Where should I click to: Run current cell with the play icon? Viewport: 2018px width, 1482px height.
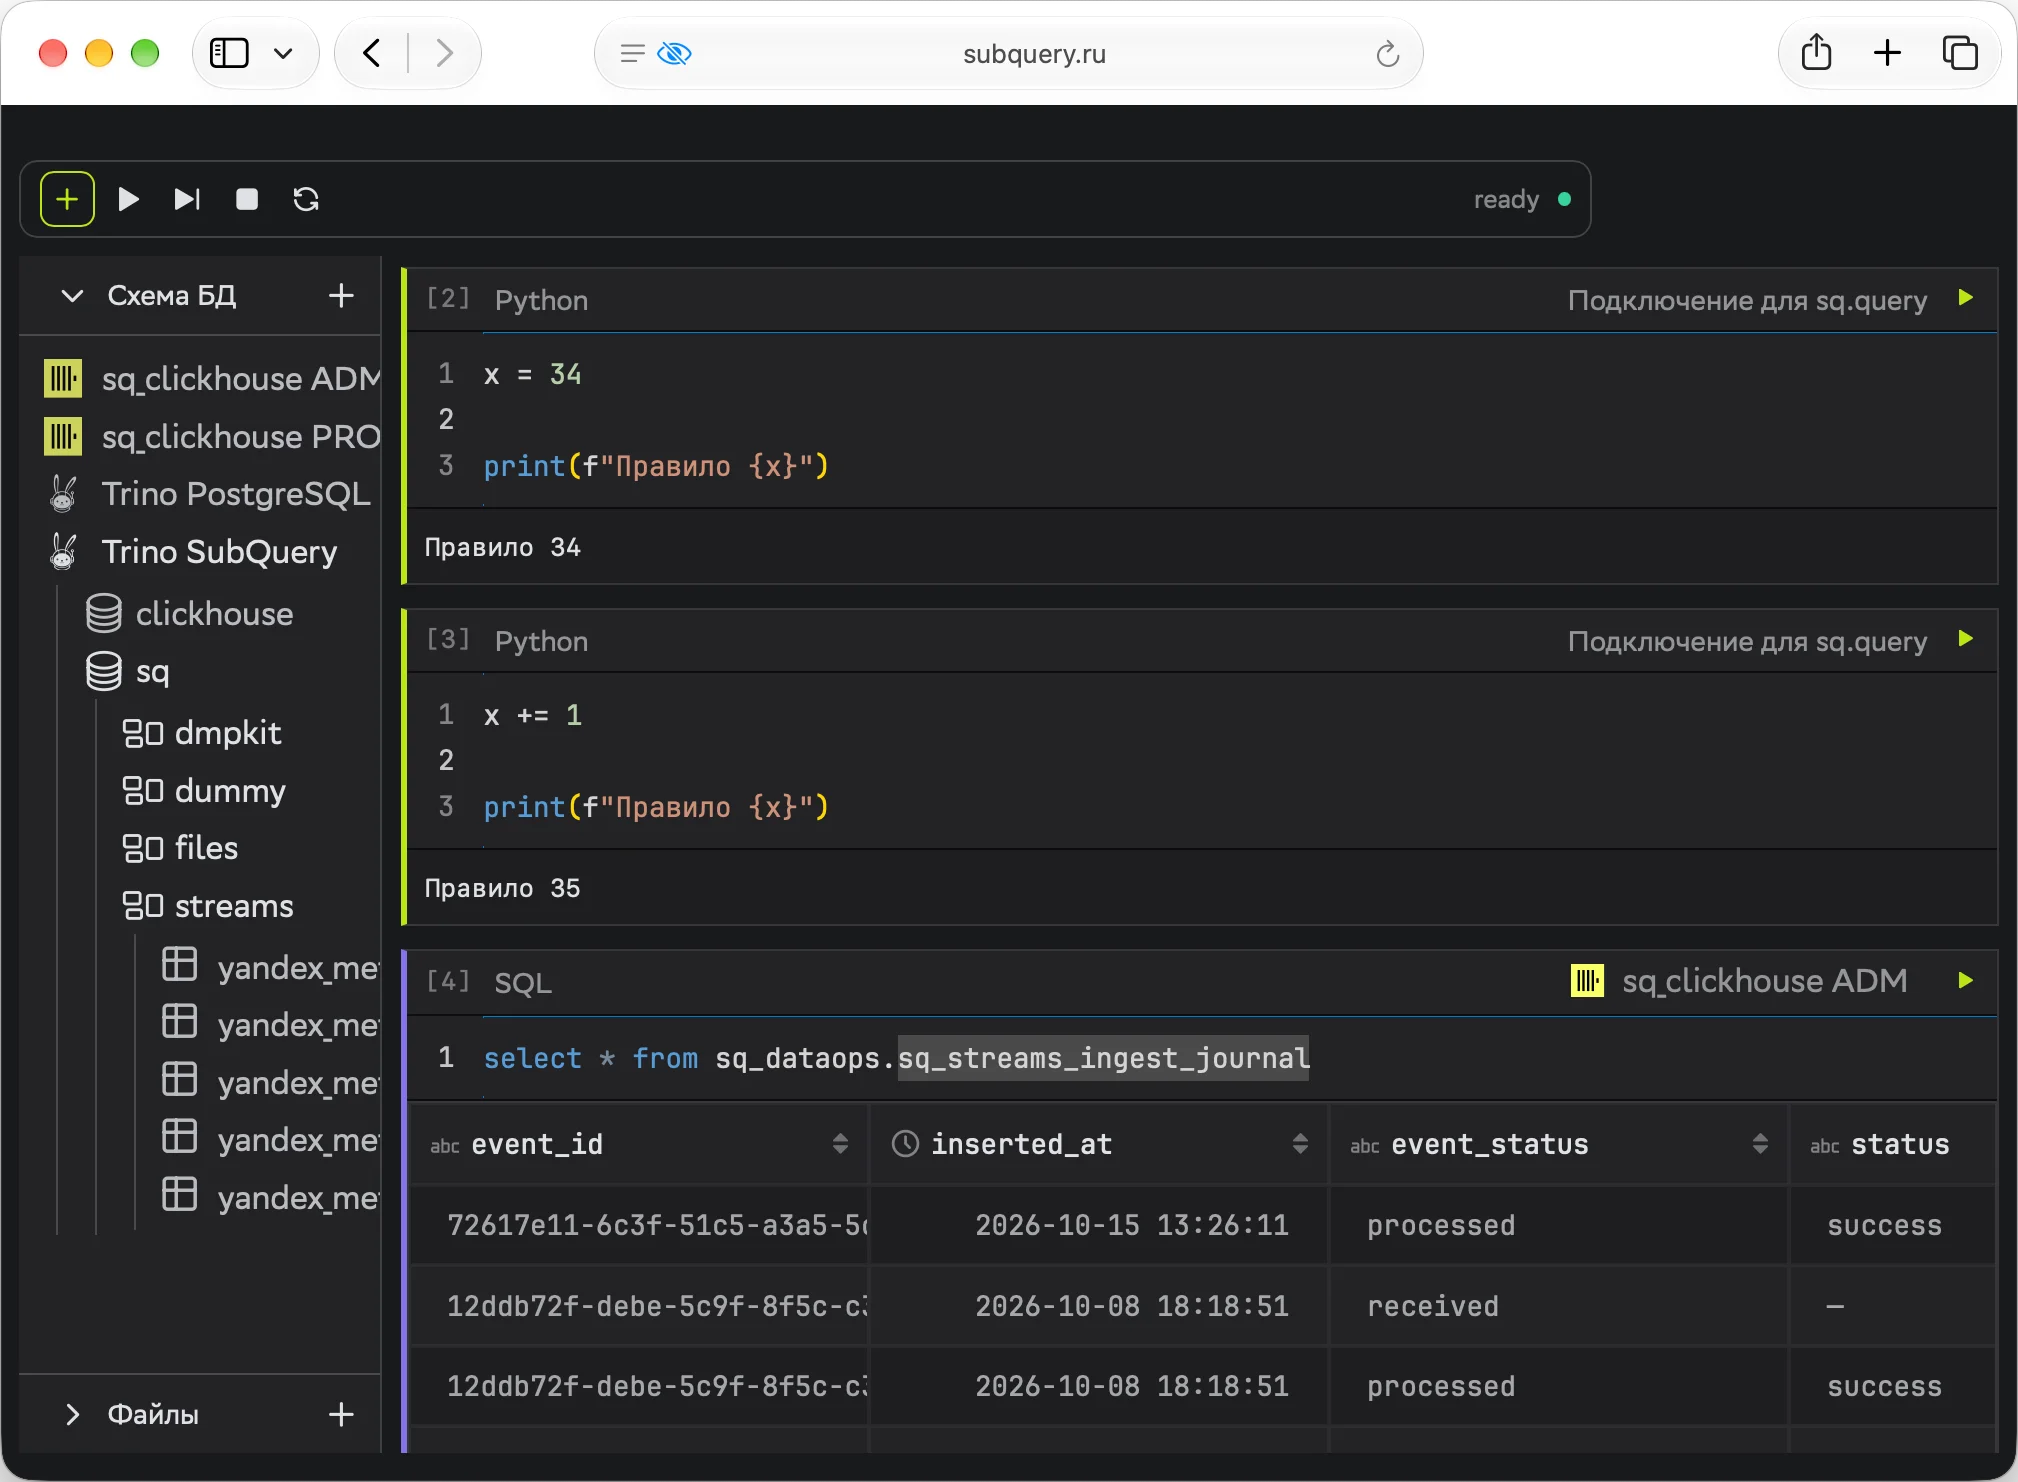128,199
